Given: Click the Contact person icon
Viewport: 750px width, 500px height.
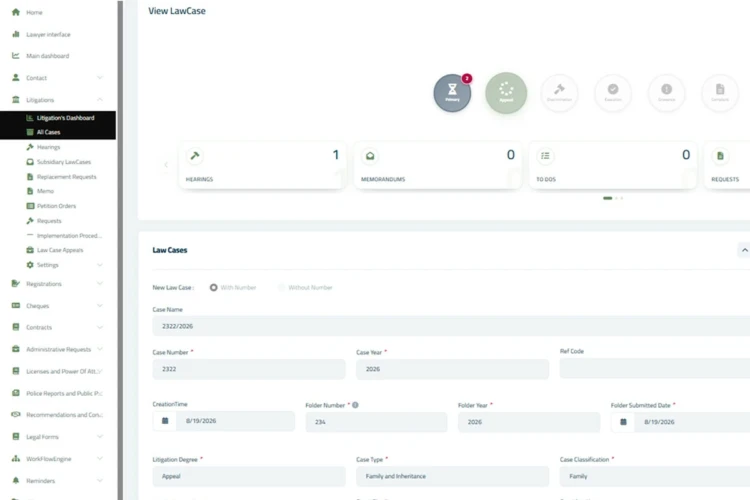Looking at the screenshot, I should point(16,77).
